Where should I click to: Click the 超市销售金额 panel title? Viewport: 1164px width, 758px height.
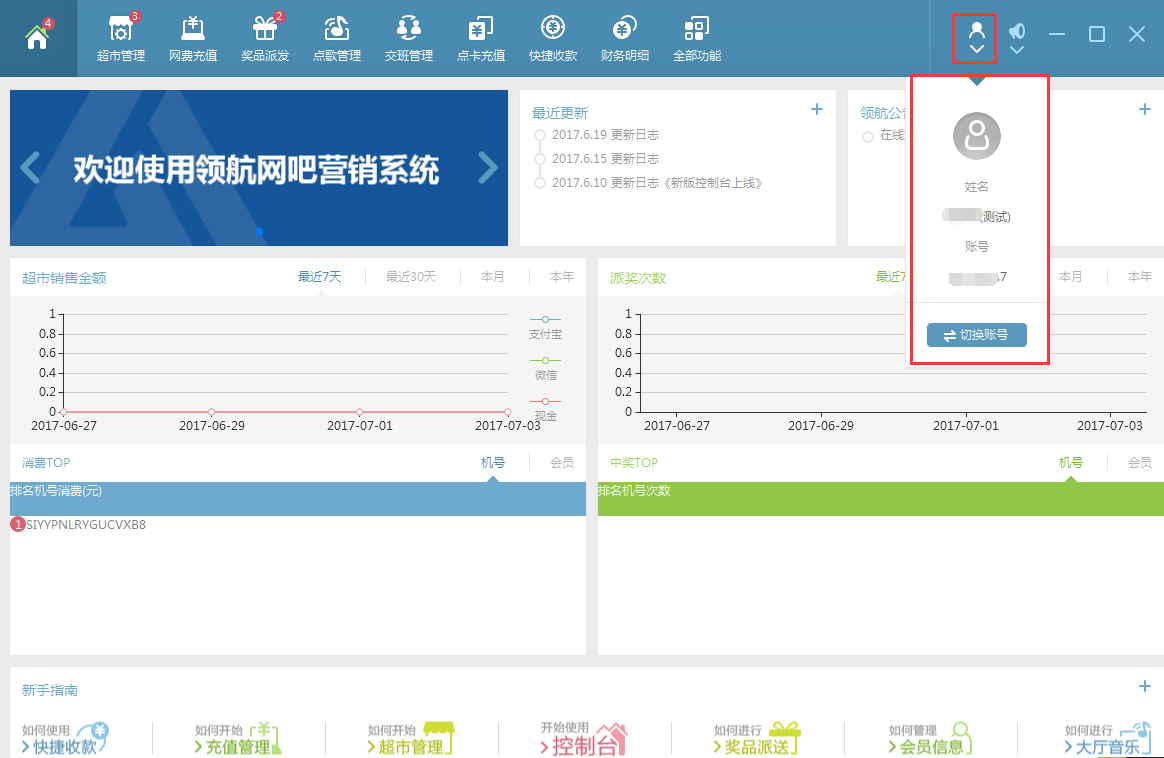pos(64,278)
